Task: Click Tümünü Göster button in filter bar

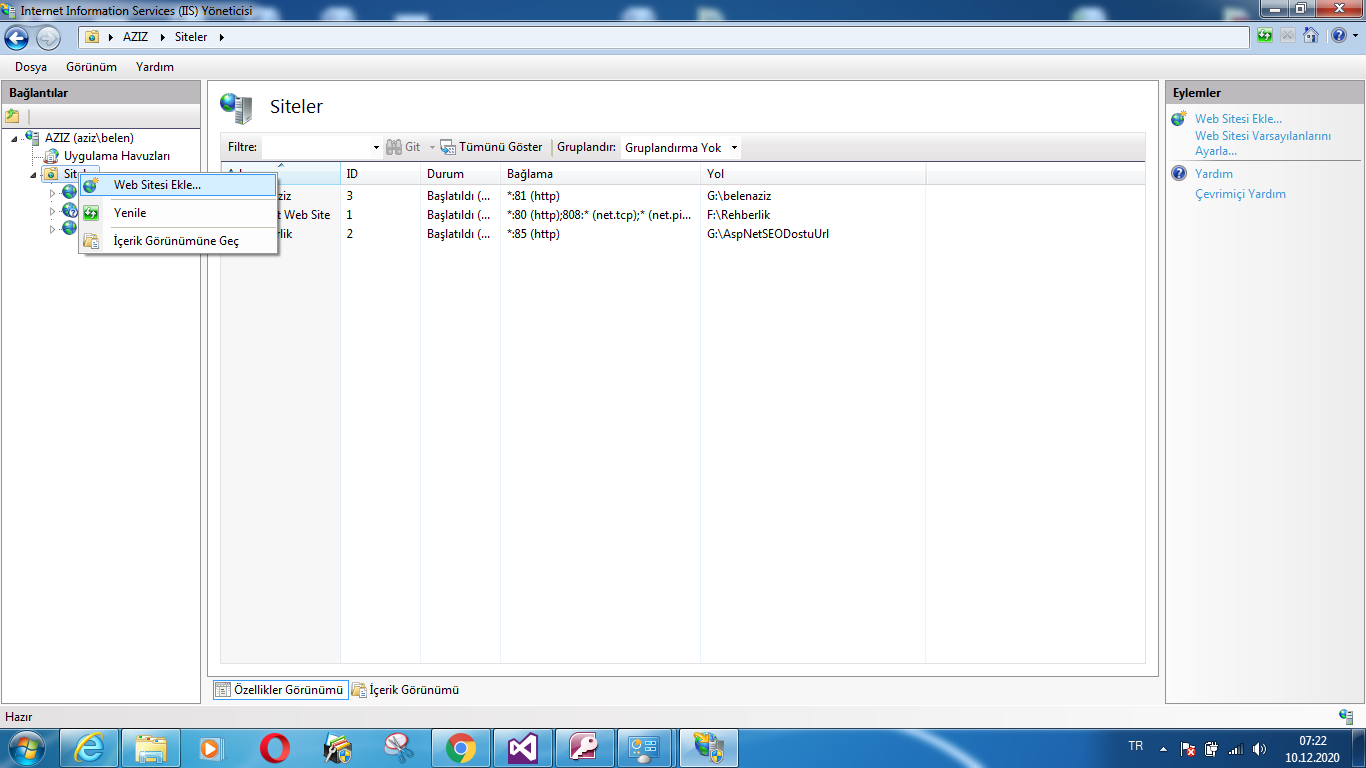Action: coord(491,147)
